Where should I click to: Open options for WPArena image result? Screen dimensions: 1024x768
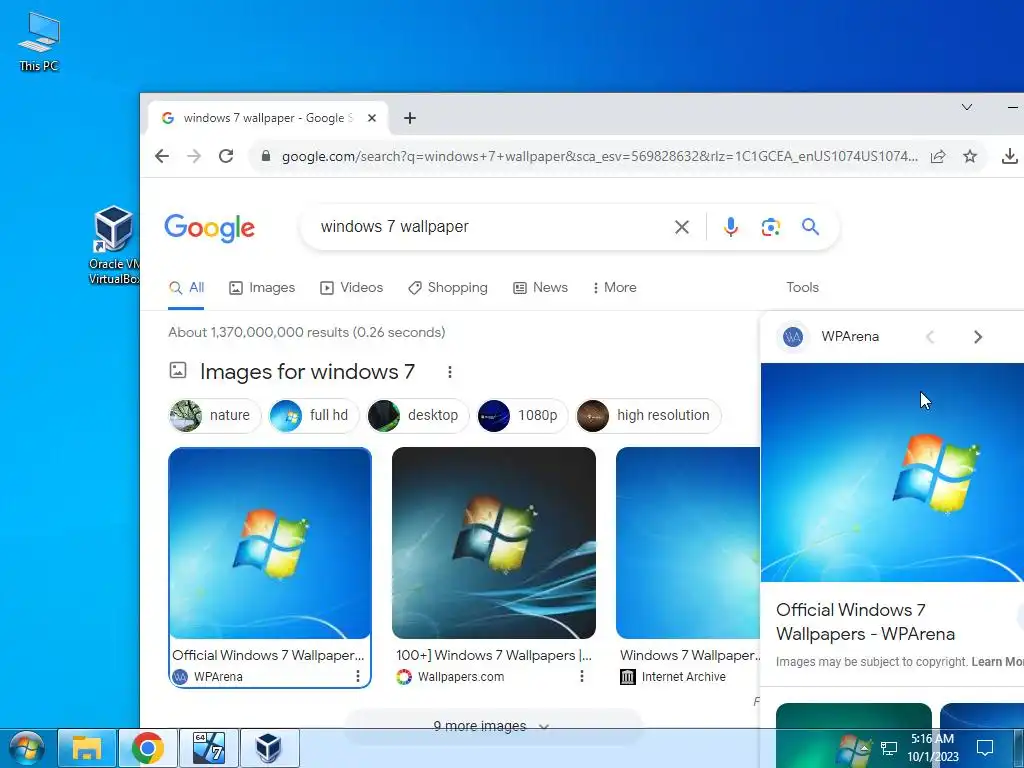click(357, 677)
